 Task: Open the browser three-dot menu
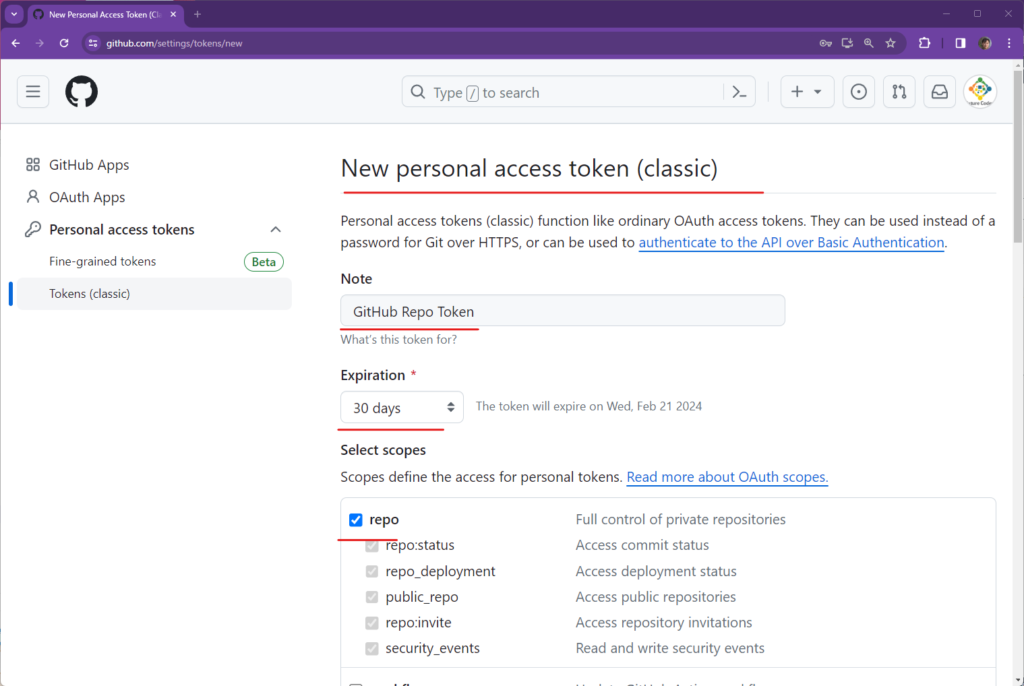[1009, 43]
